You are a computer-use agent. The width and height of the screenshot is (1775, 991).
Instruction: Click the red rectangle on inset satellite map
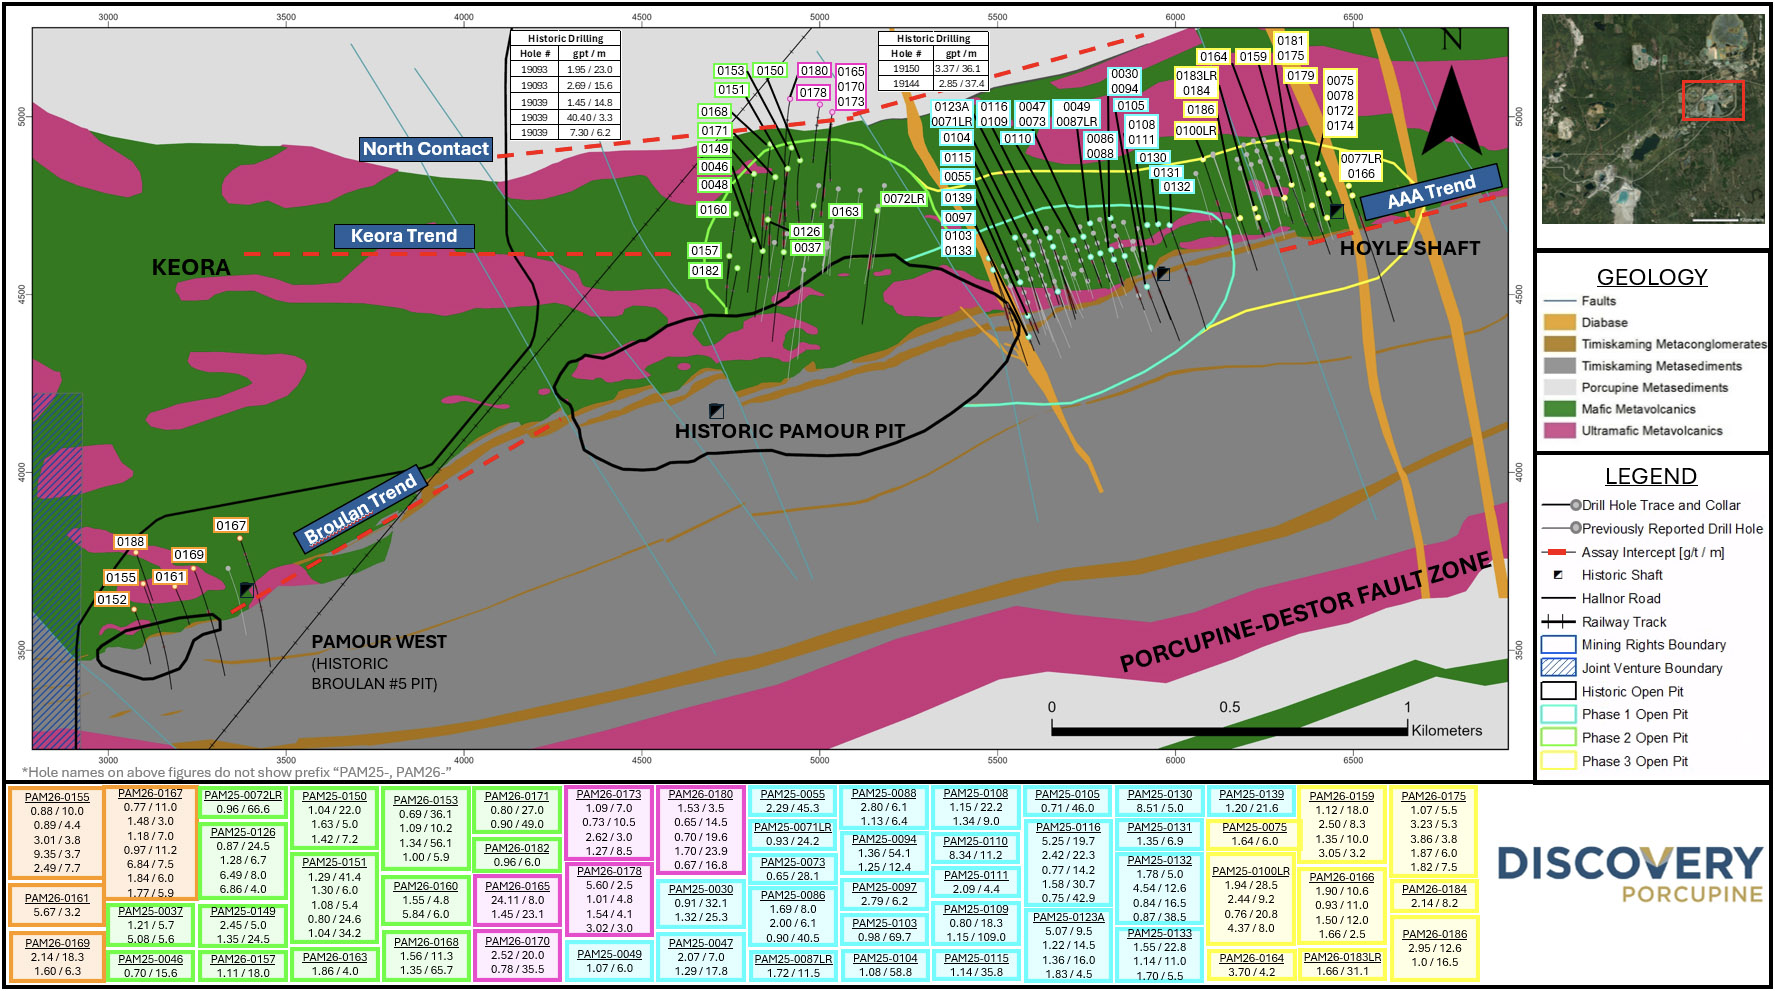click(x=1712, y=101)
